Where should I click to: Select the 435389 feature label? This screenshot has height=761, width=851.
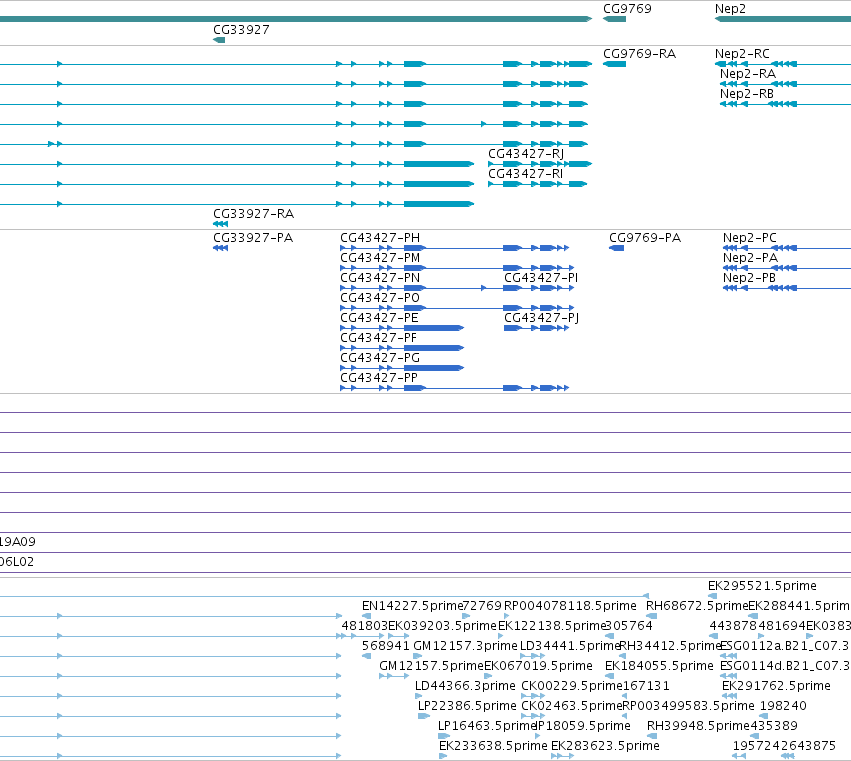[773, 727]
